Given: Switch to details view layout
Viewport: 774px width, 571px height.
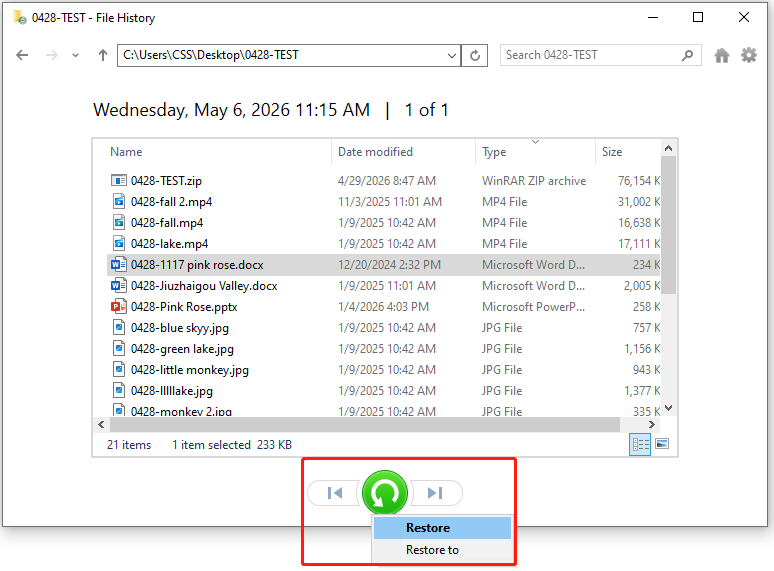Looking at the screenshot, I should [x=640, y=444].
